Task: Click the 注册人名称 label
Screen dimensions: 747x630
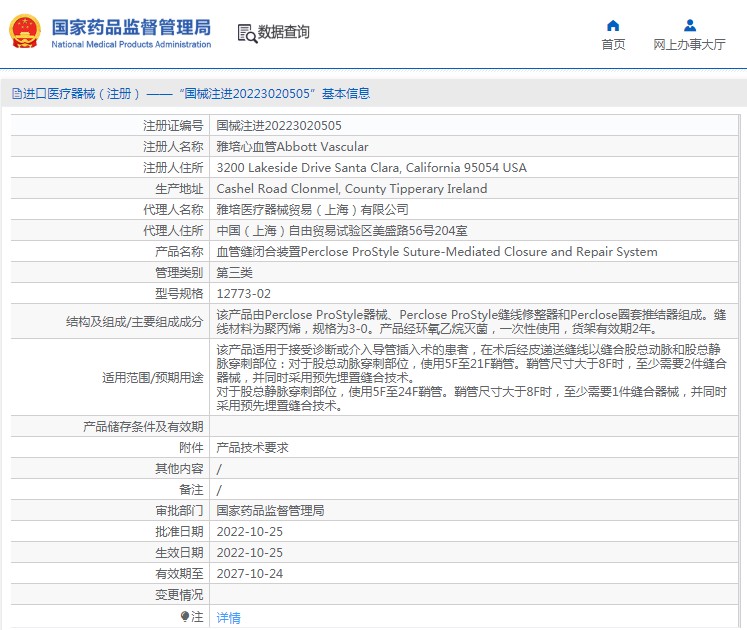Action: (x=173, y=147)
